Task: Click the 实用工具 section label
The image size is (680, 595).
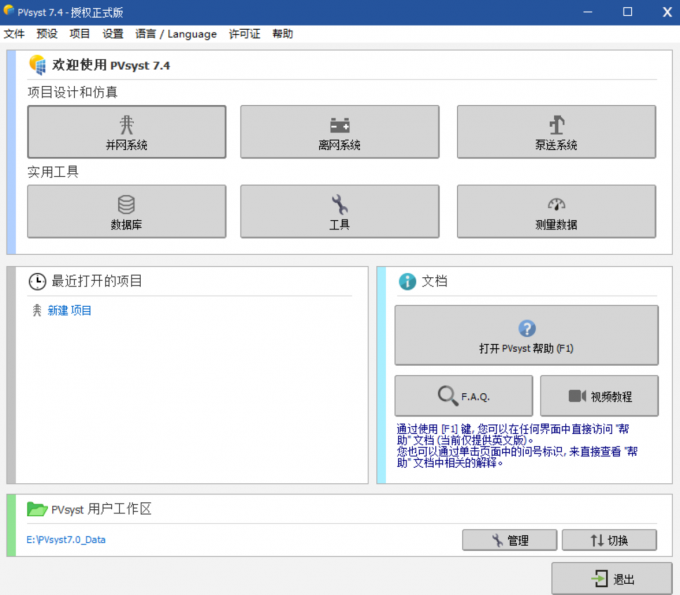Action: click(53, 172)
